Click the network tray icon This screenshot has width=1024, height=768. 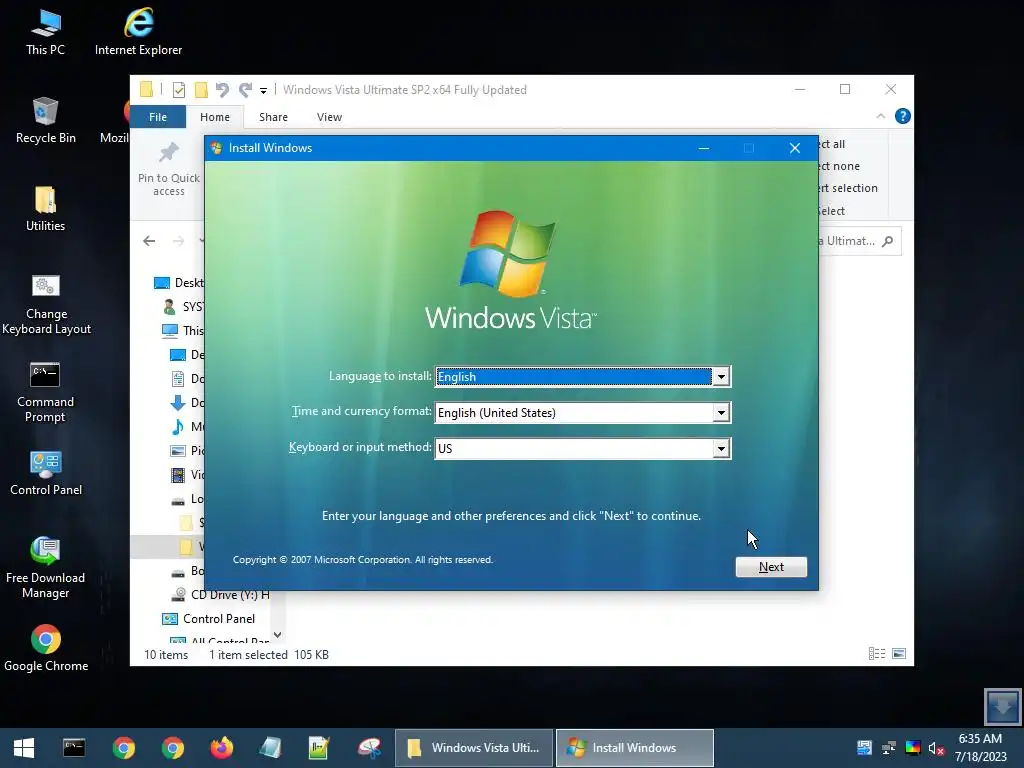888,748
